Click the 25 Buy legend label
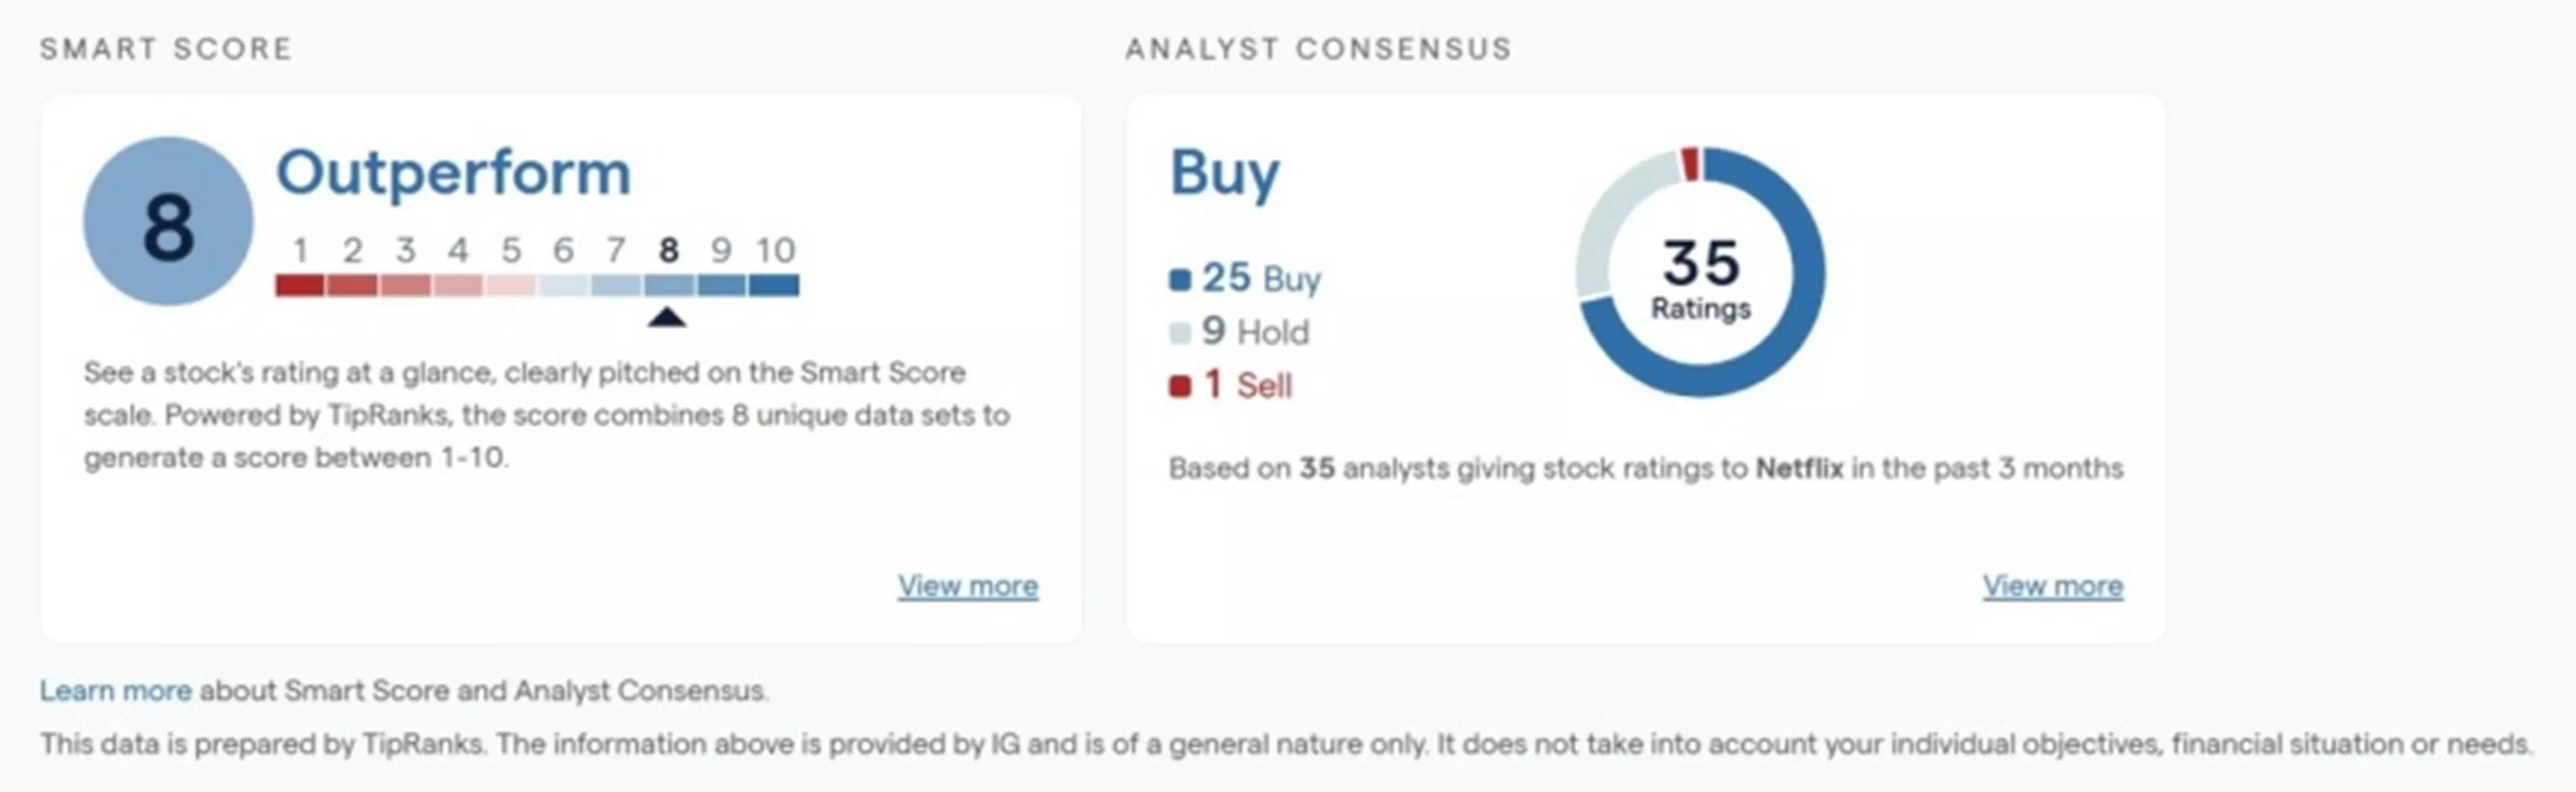2576x792 pixels. (x=1261, y=278)
